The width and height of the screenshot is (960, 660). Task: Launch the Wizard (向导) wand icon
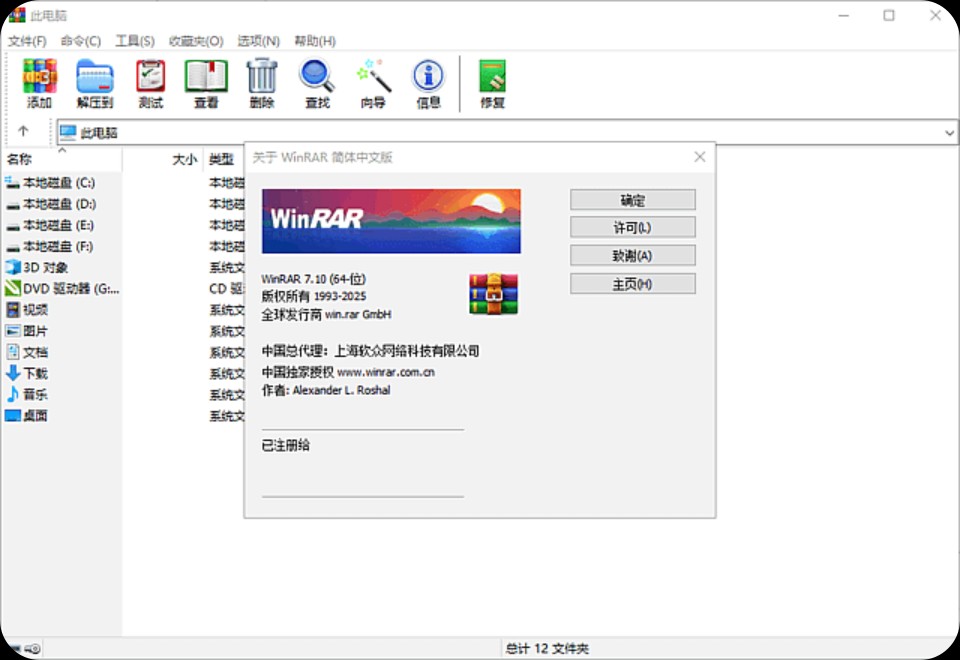click(x=373, y=77)
